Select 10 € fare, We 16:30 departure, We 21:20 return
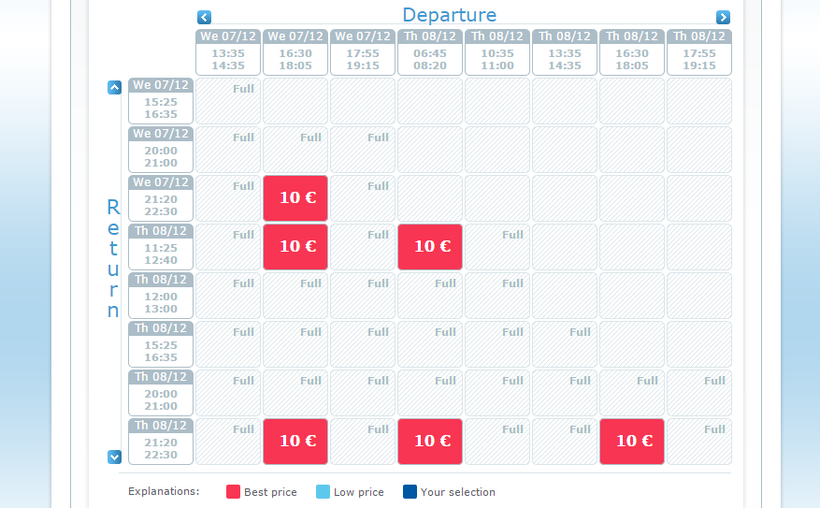820x508 pixels. pyautogui.click(x=295, y=198)
